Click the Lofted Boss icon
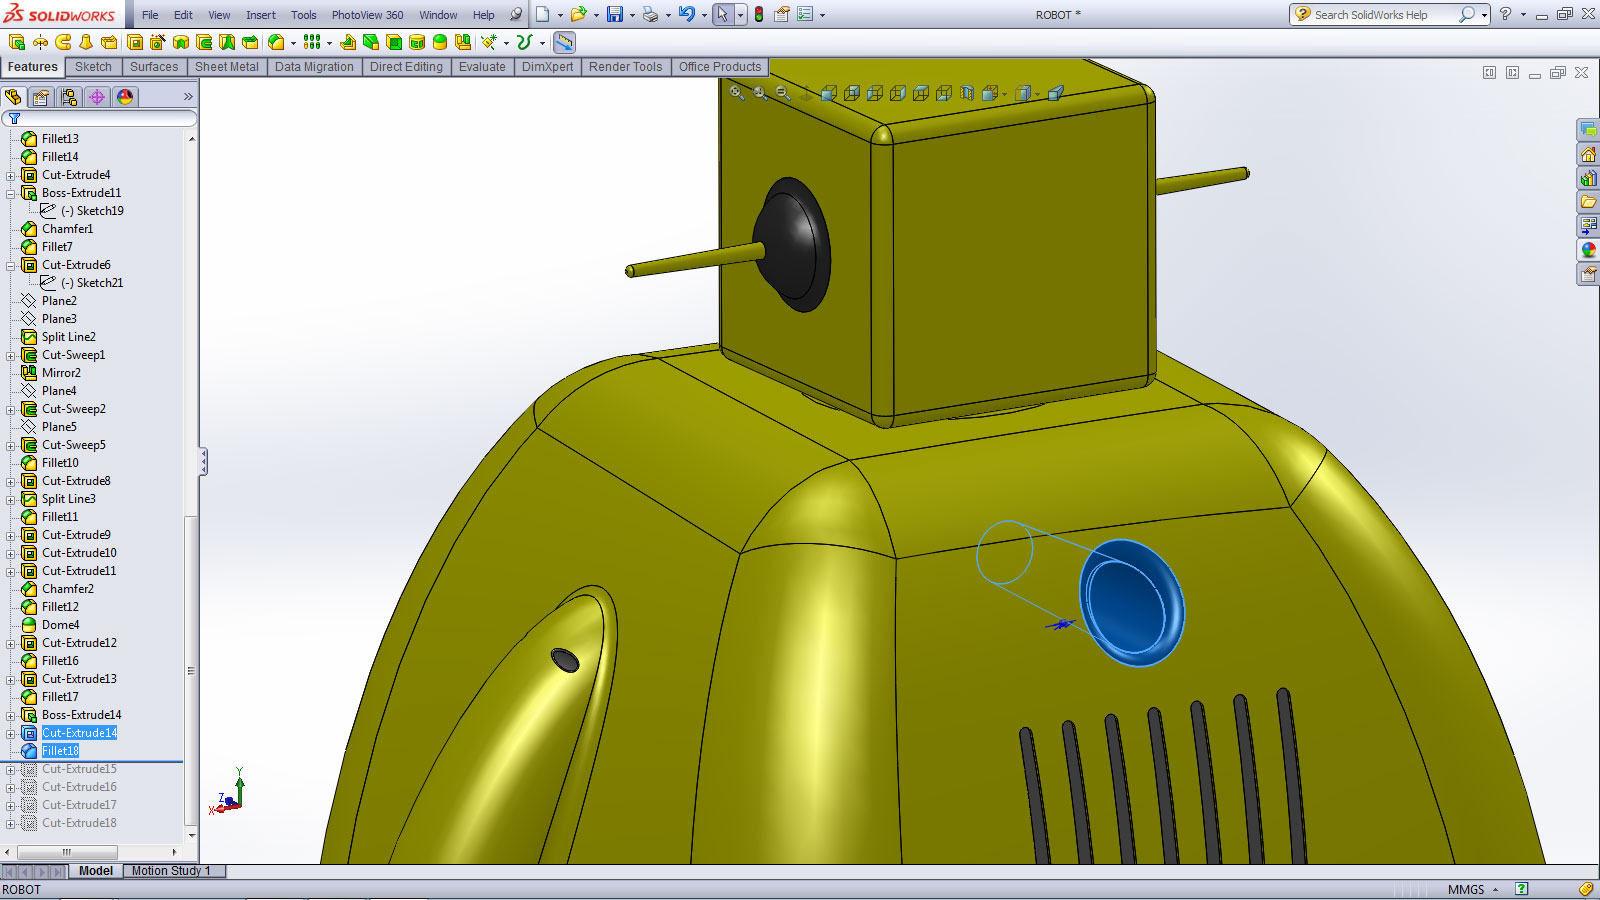Image resolution: width=1600 pixels, height=900 pixels. point(86,42)
